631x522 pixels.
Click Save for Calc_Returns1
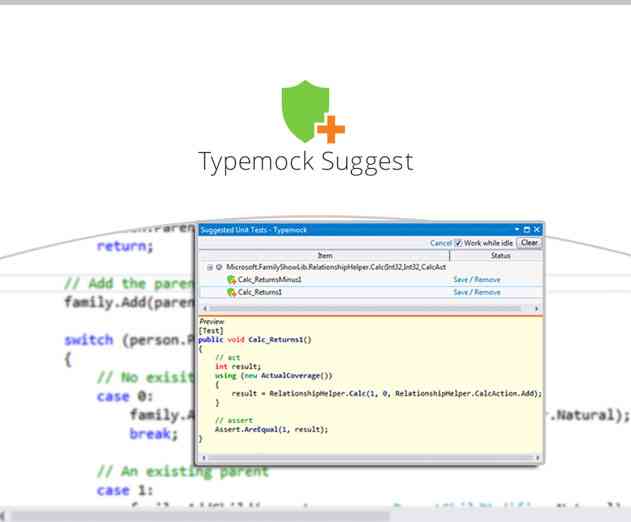click(460, 292)
